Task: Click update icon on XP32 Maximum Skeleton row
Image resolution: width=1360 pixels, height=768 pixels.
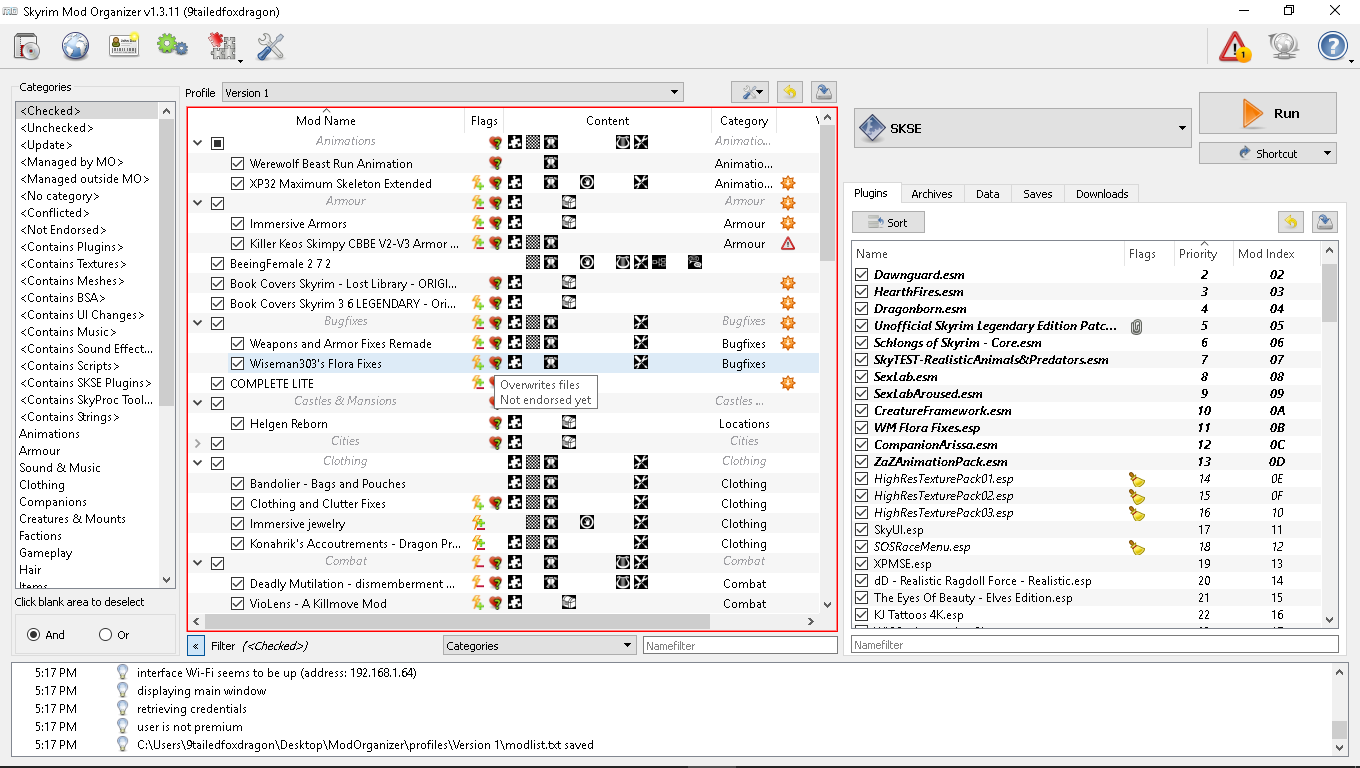Action: pos(788,183)
